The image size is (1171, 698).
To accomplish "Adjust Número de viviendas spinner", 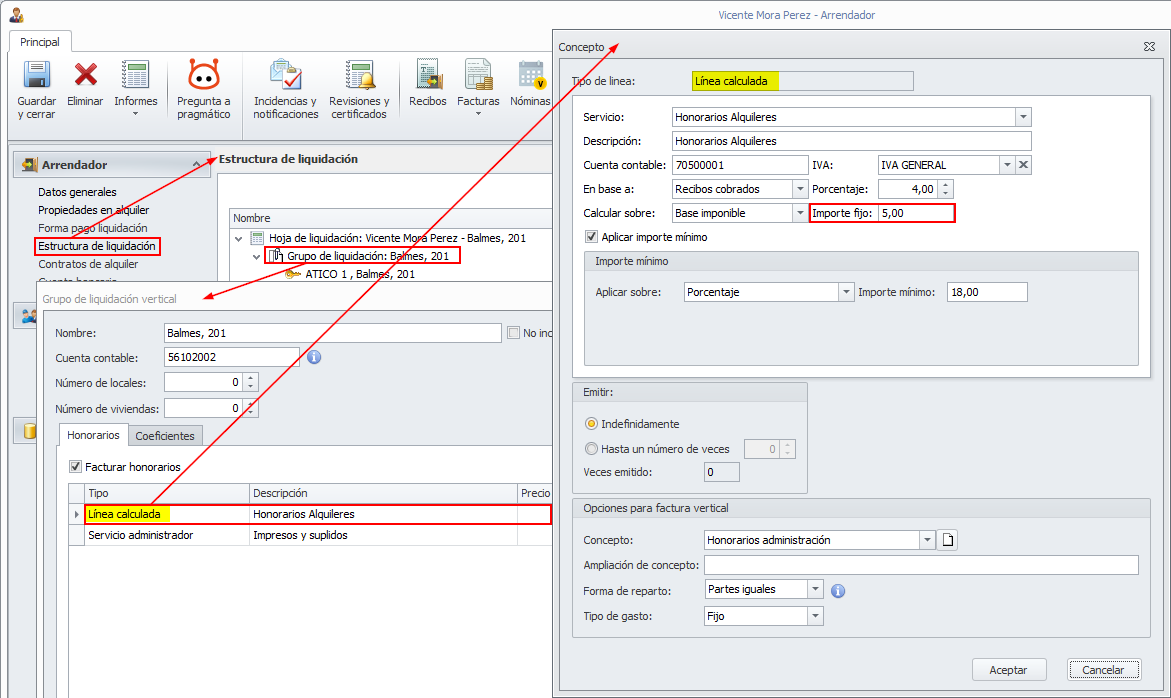I will pos(250,408).
